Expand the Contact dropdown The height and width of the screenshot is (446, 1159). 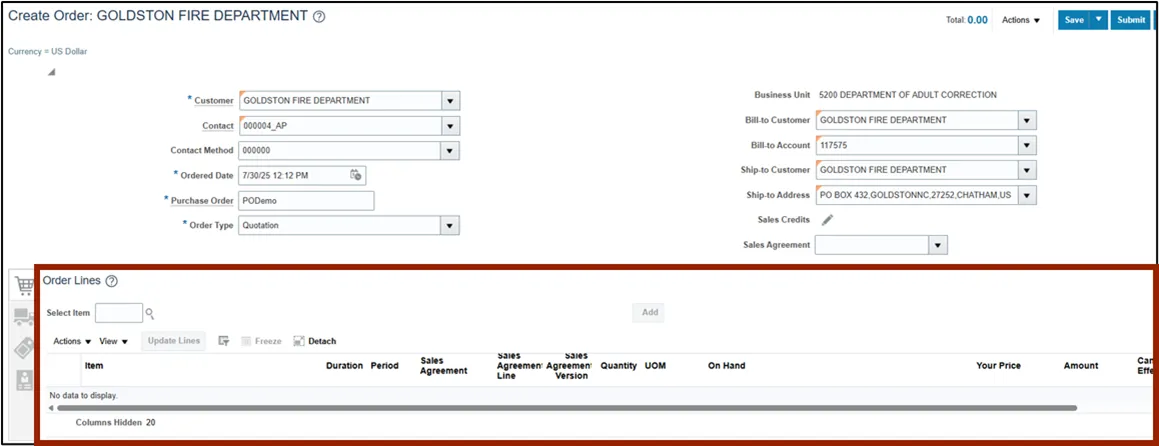[x=450, y=126]
